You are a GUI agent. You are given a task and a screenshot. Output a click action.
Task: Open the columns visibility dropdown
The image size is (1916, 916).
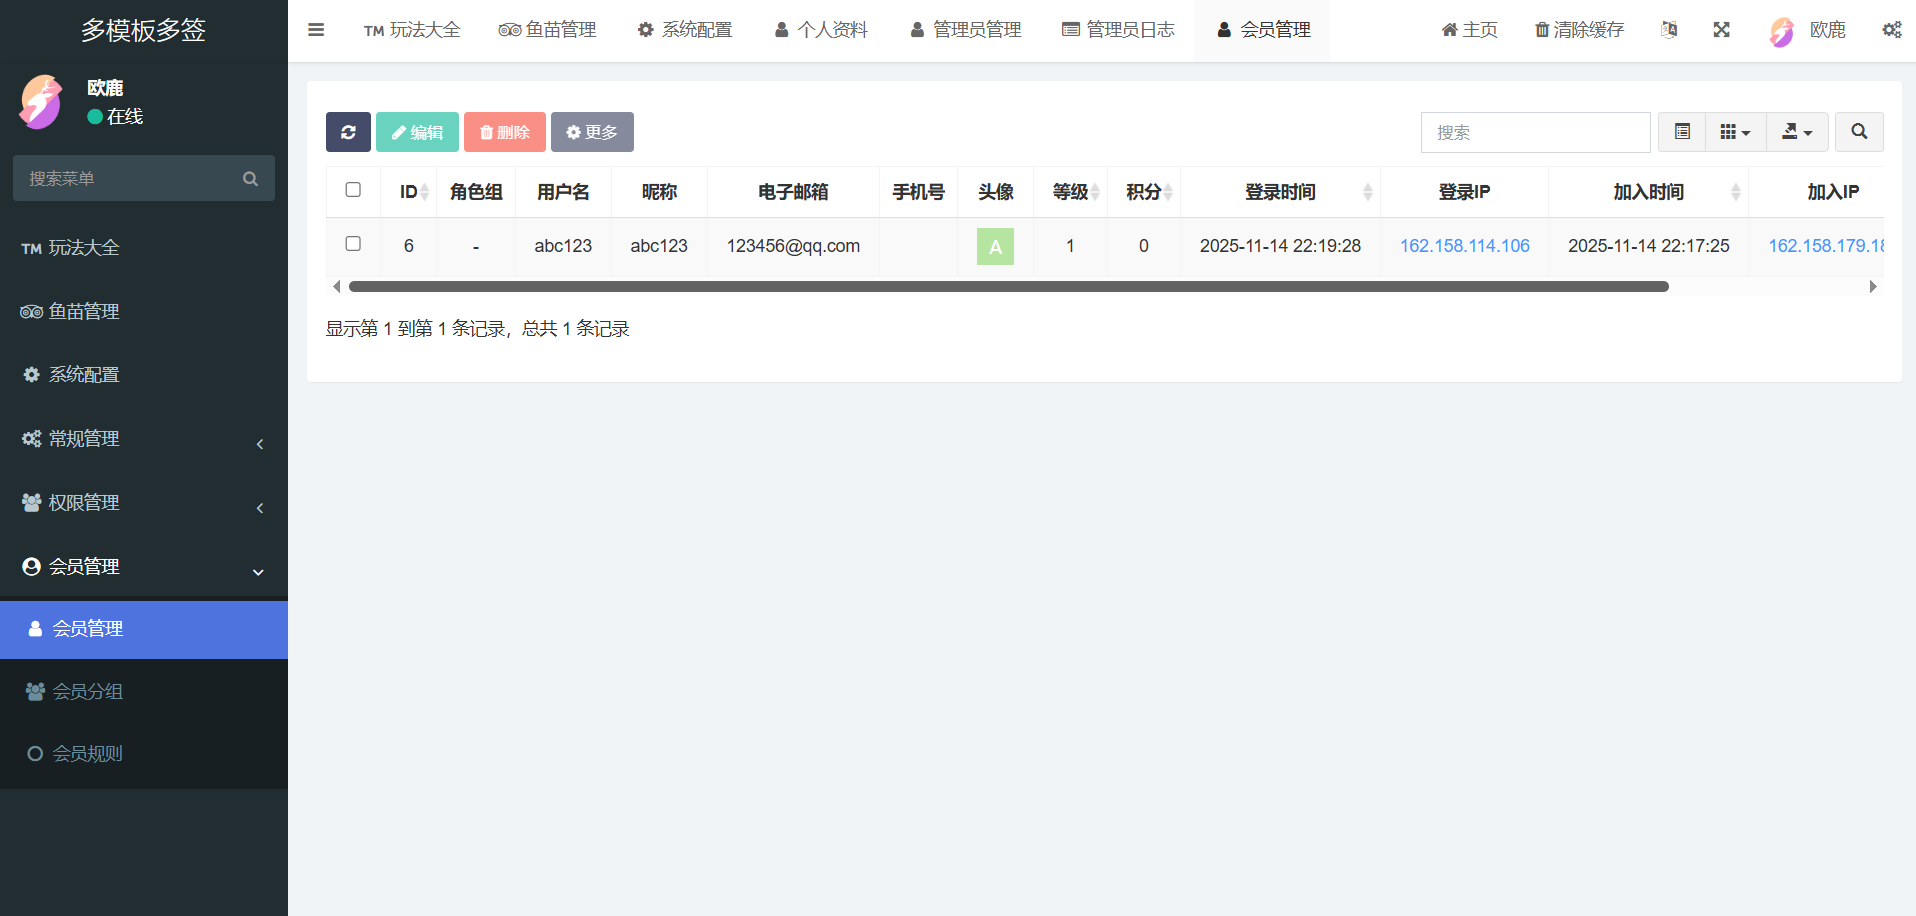[1735, 132]
